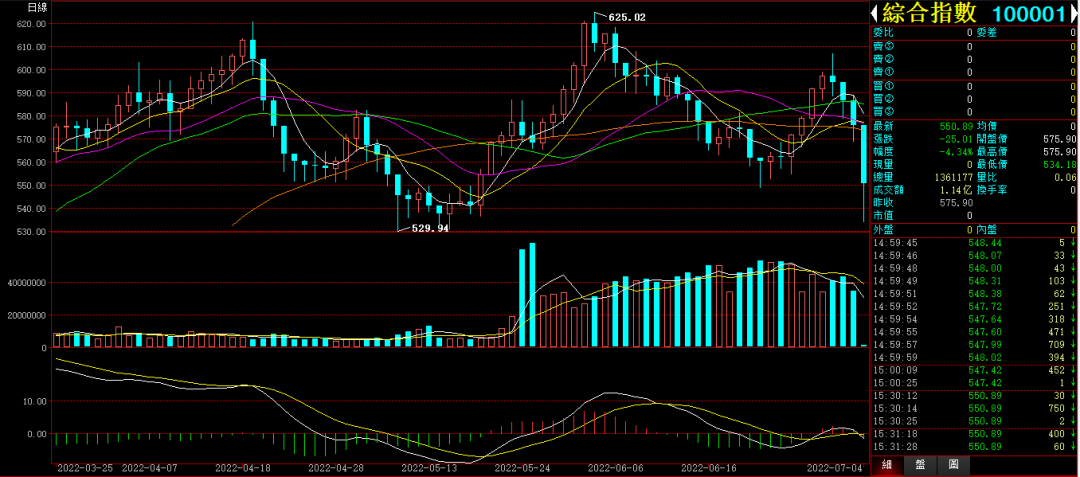Click the 最低價 value 534.18

[x=1059, y=165]
